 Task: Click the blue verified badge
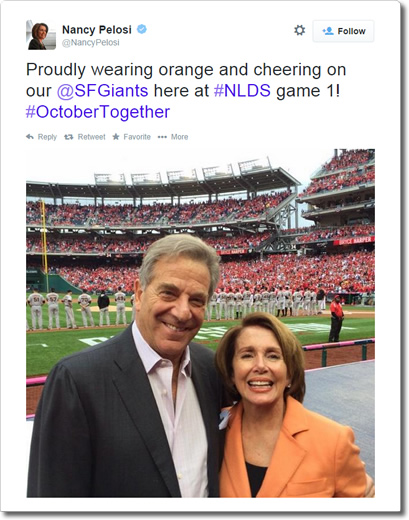[x=142, y=29]
